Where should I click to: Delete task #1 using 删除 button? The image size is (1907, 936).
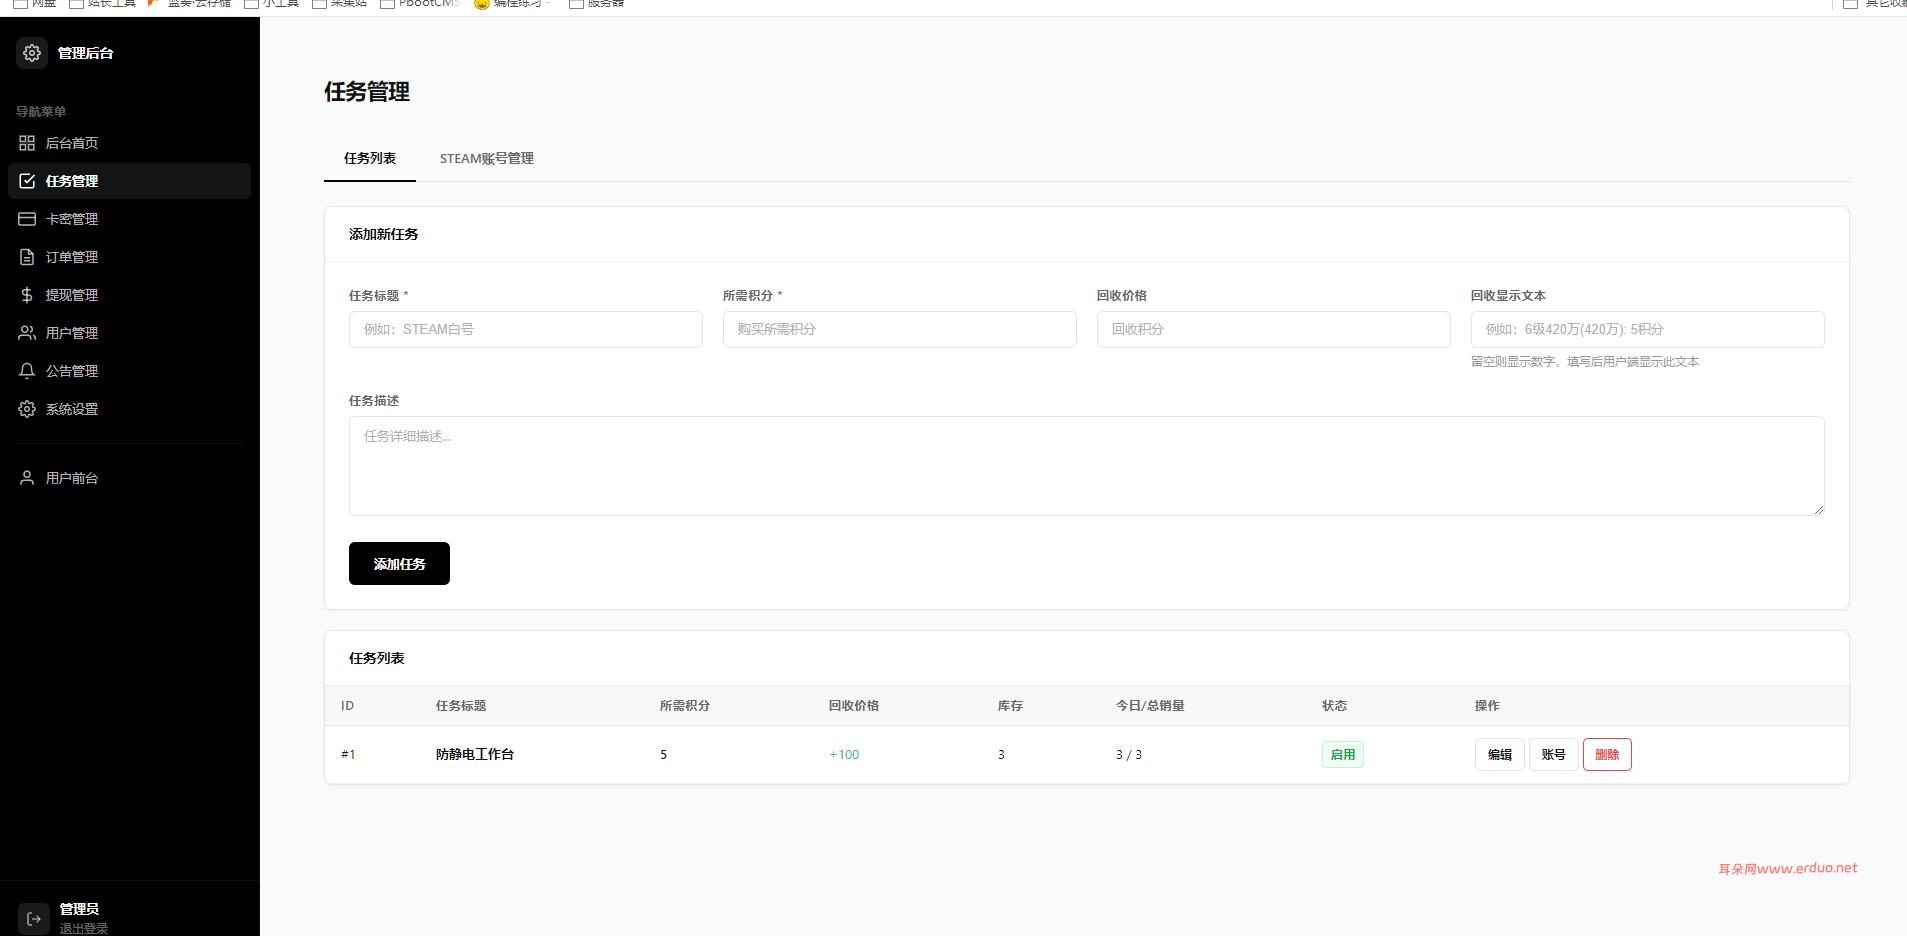(x=1607, y=755)
